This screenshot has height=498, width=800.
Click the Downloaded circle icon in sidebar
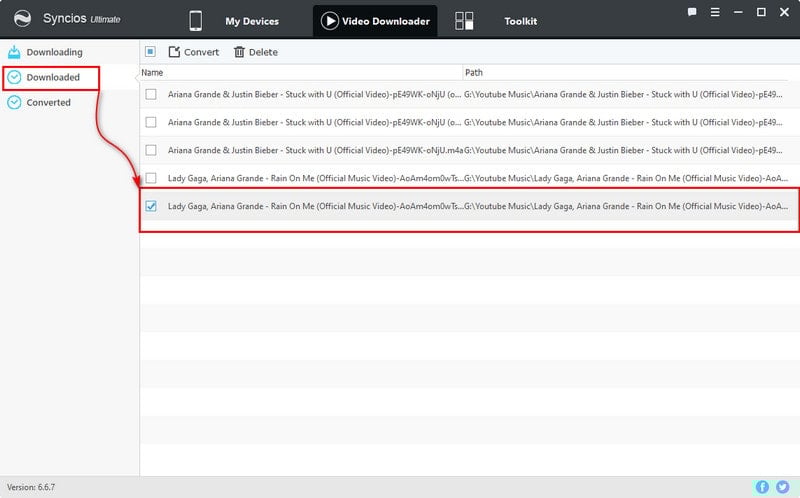[14, 77]
